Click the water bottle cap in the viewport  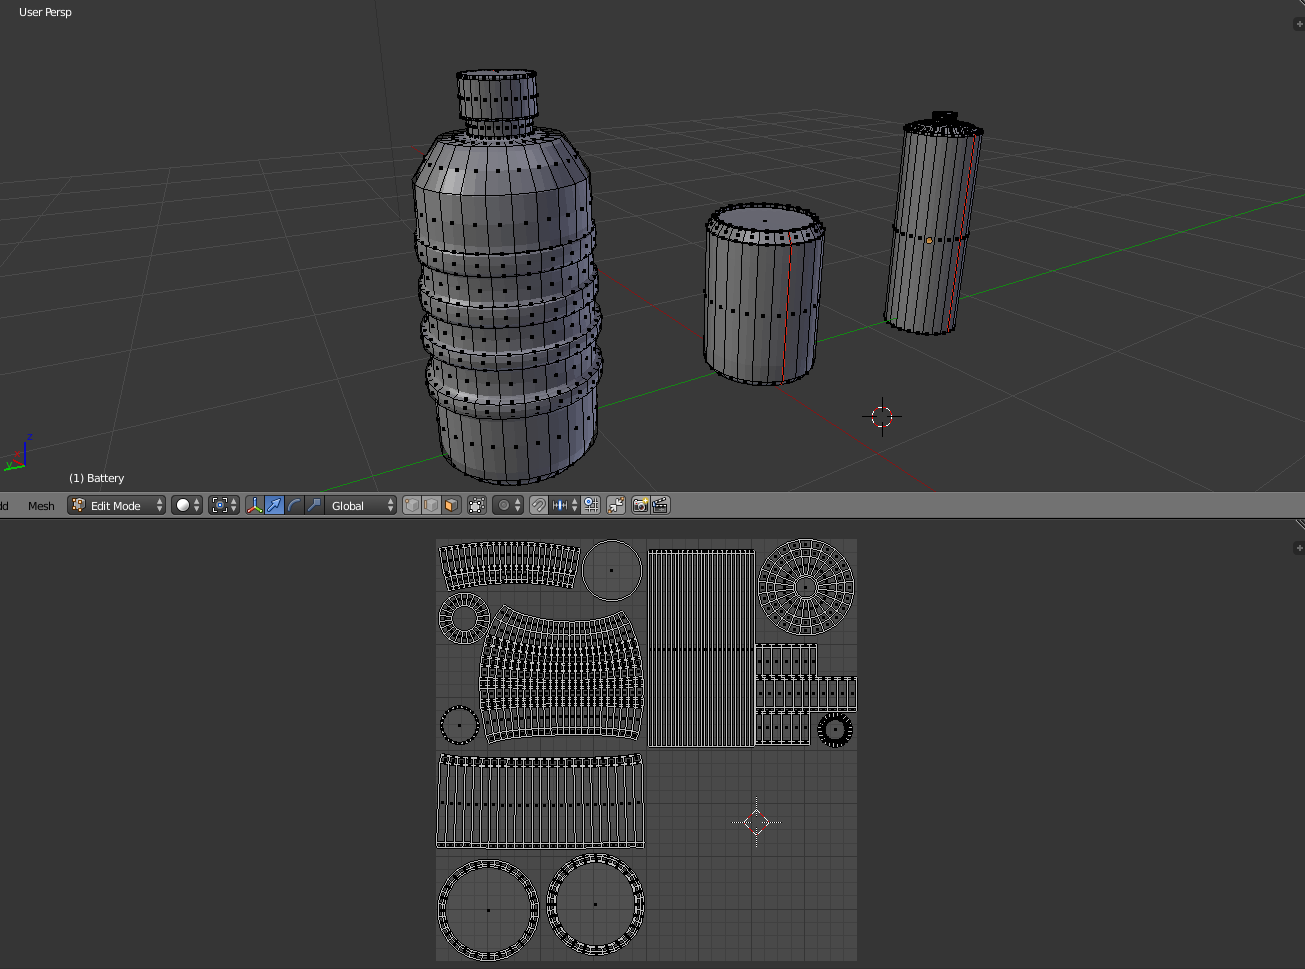tap(498, 97)
